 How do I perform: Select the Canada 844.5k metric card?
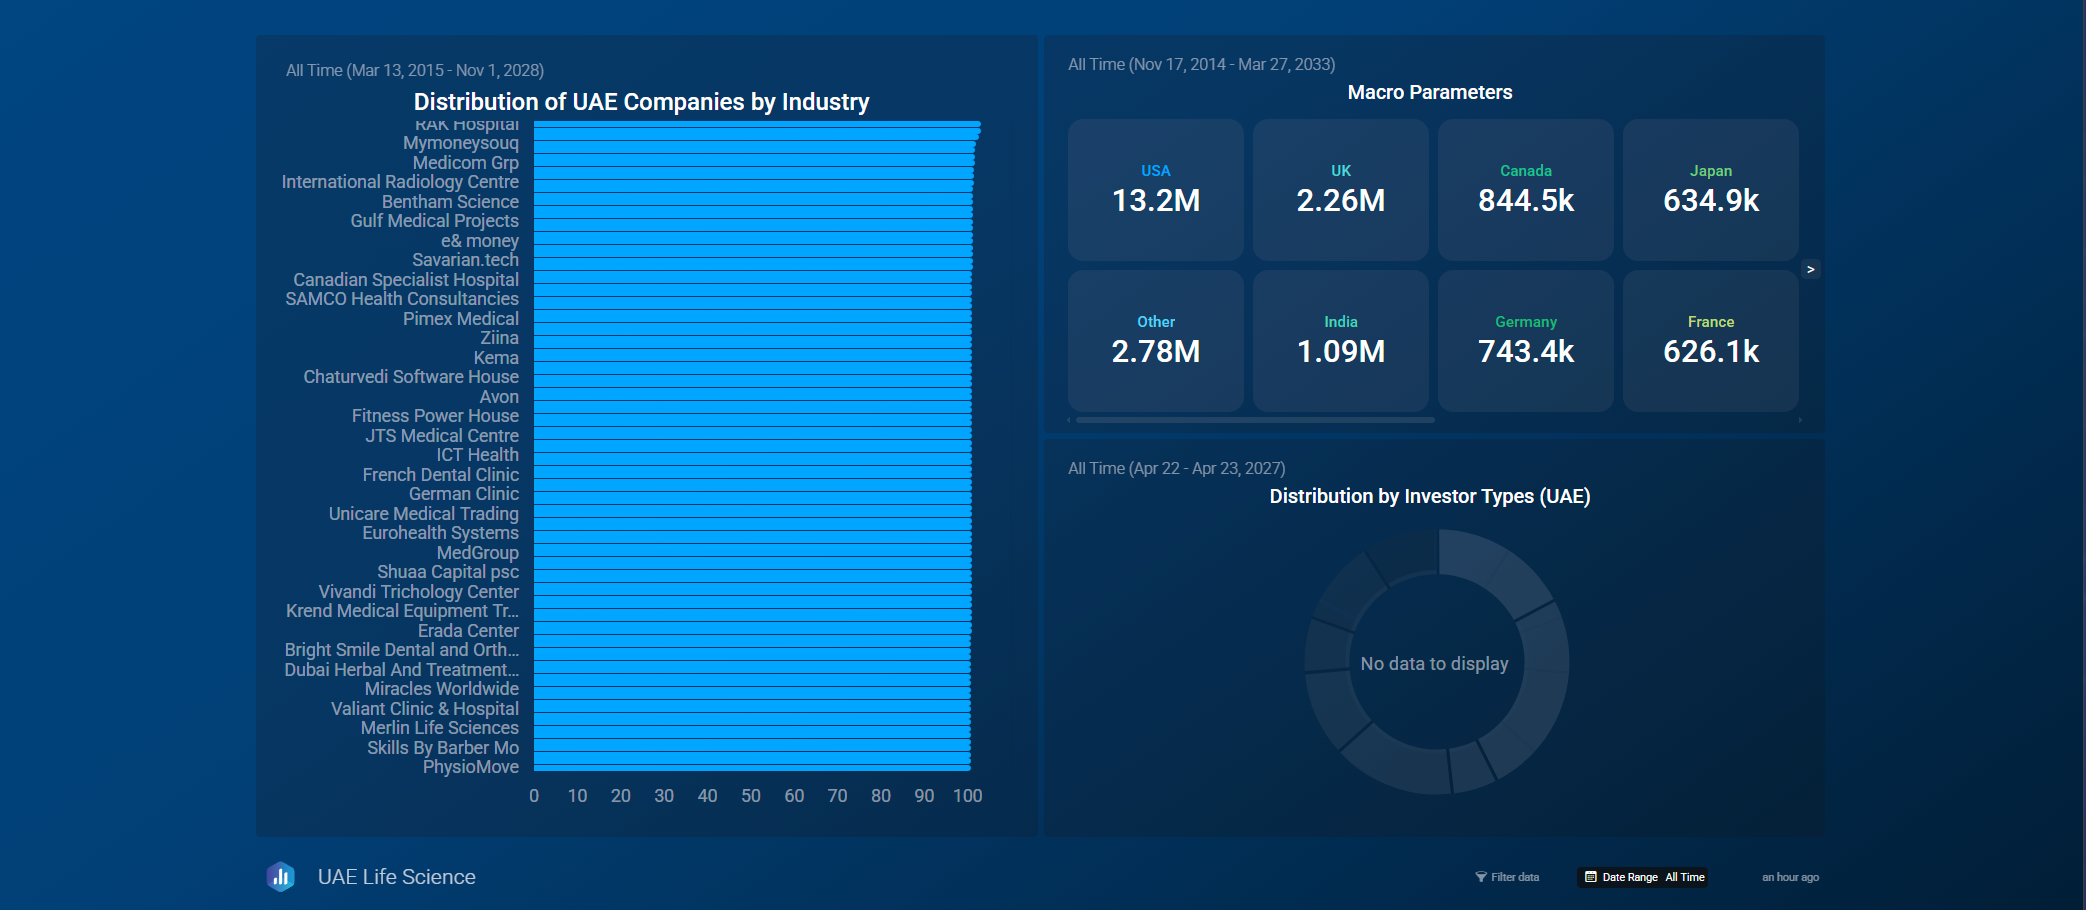point(1525,190)
